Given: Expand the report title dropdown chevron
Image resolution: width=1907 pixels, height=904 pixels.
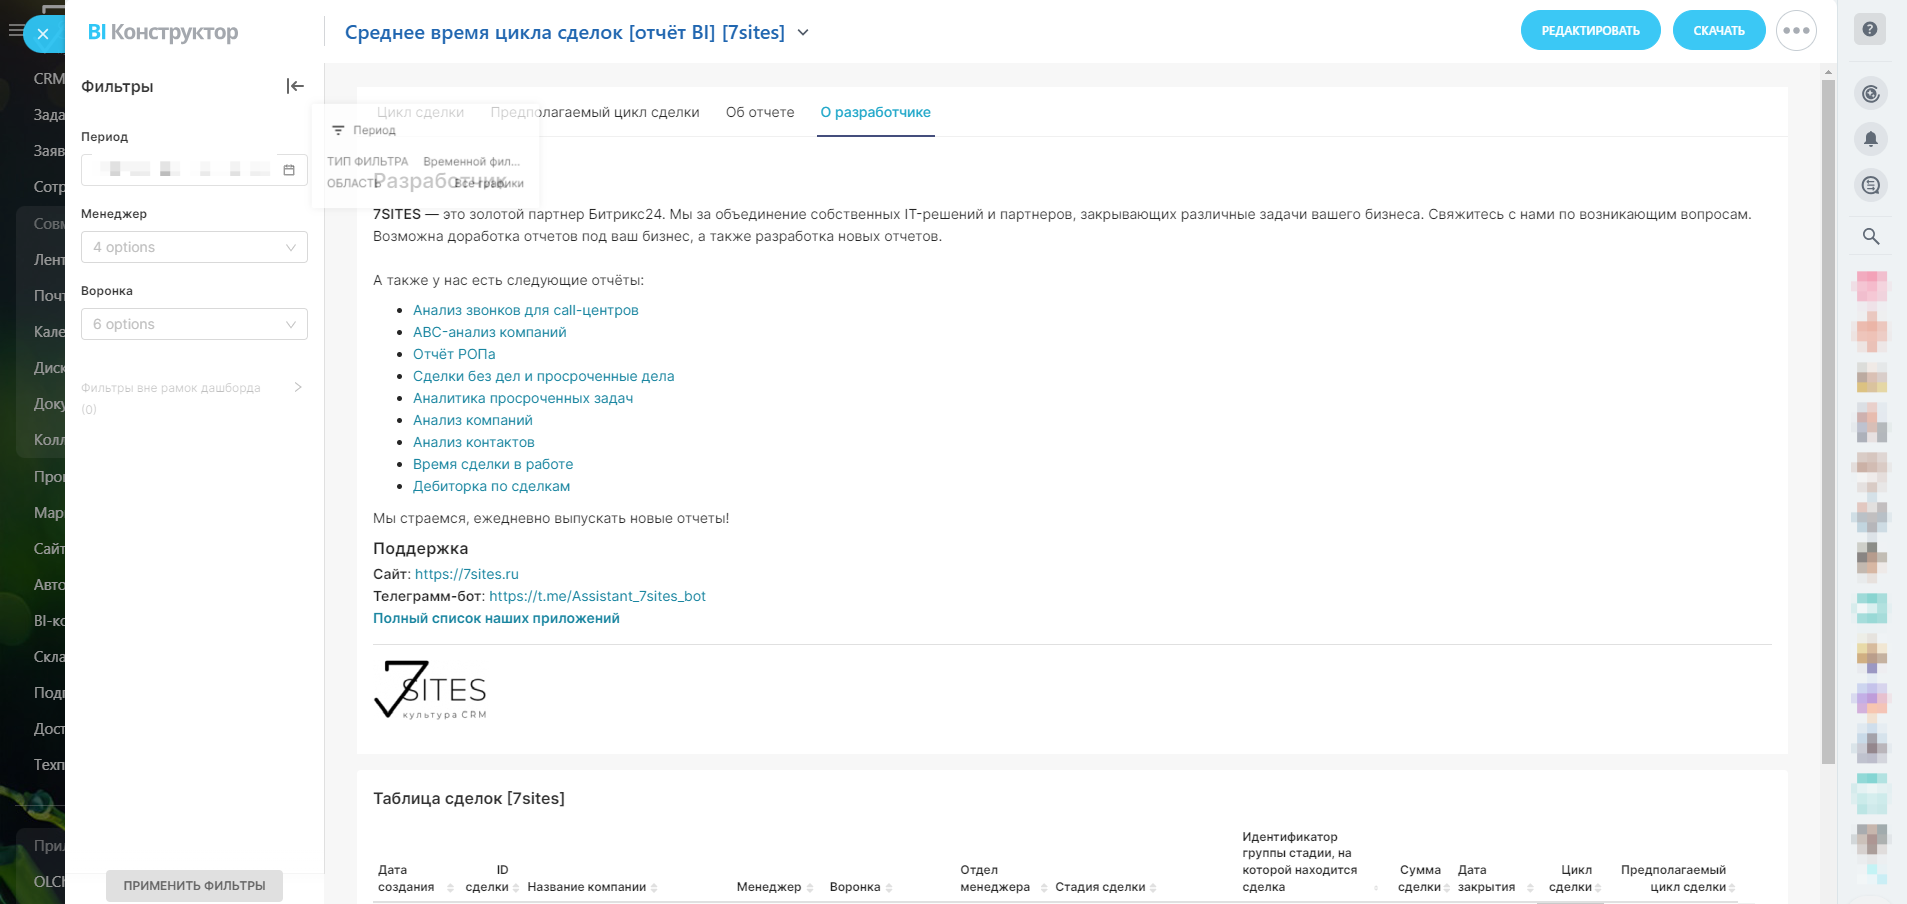Looking at the screenshot, I should pos(803,33).
